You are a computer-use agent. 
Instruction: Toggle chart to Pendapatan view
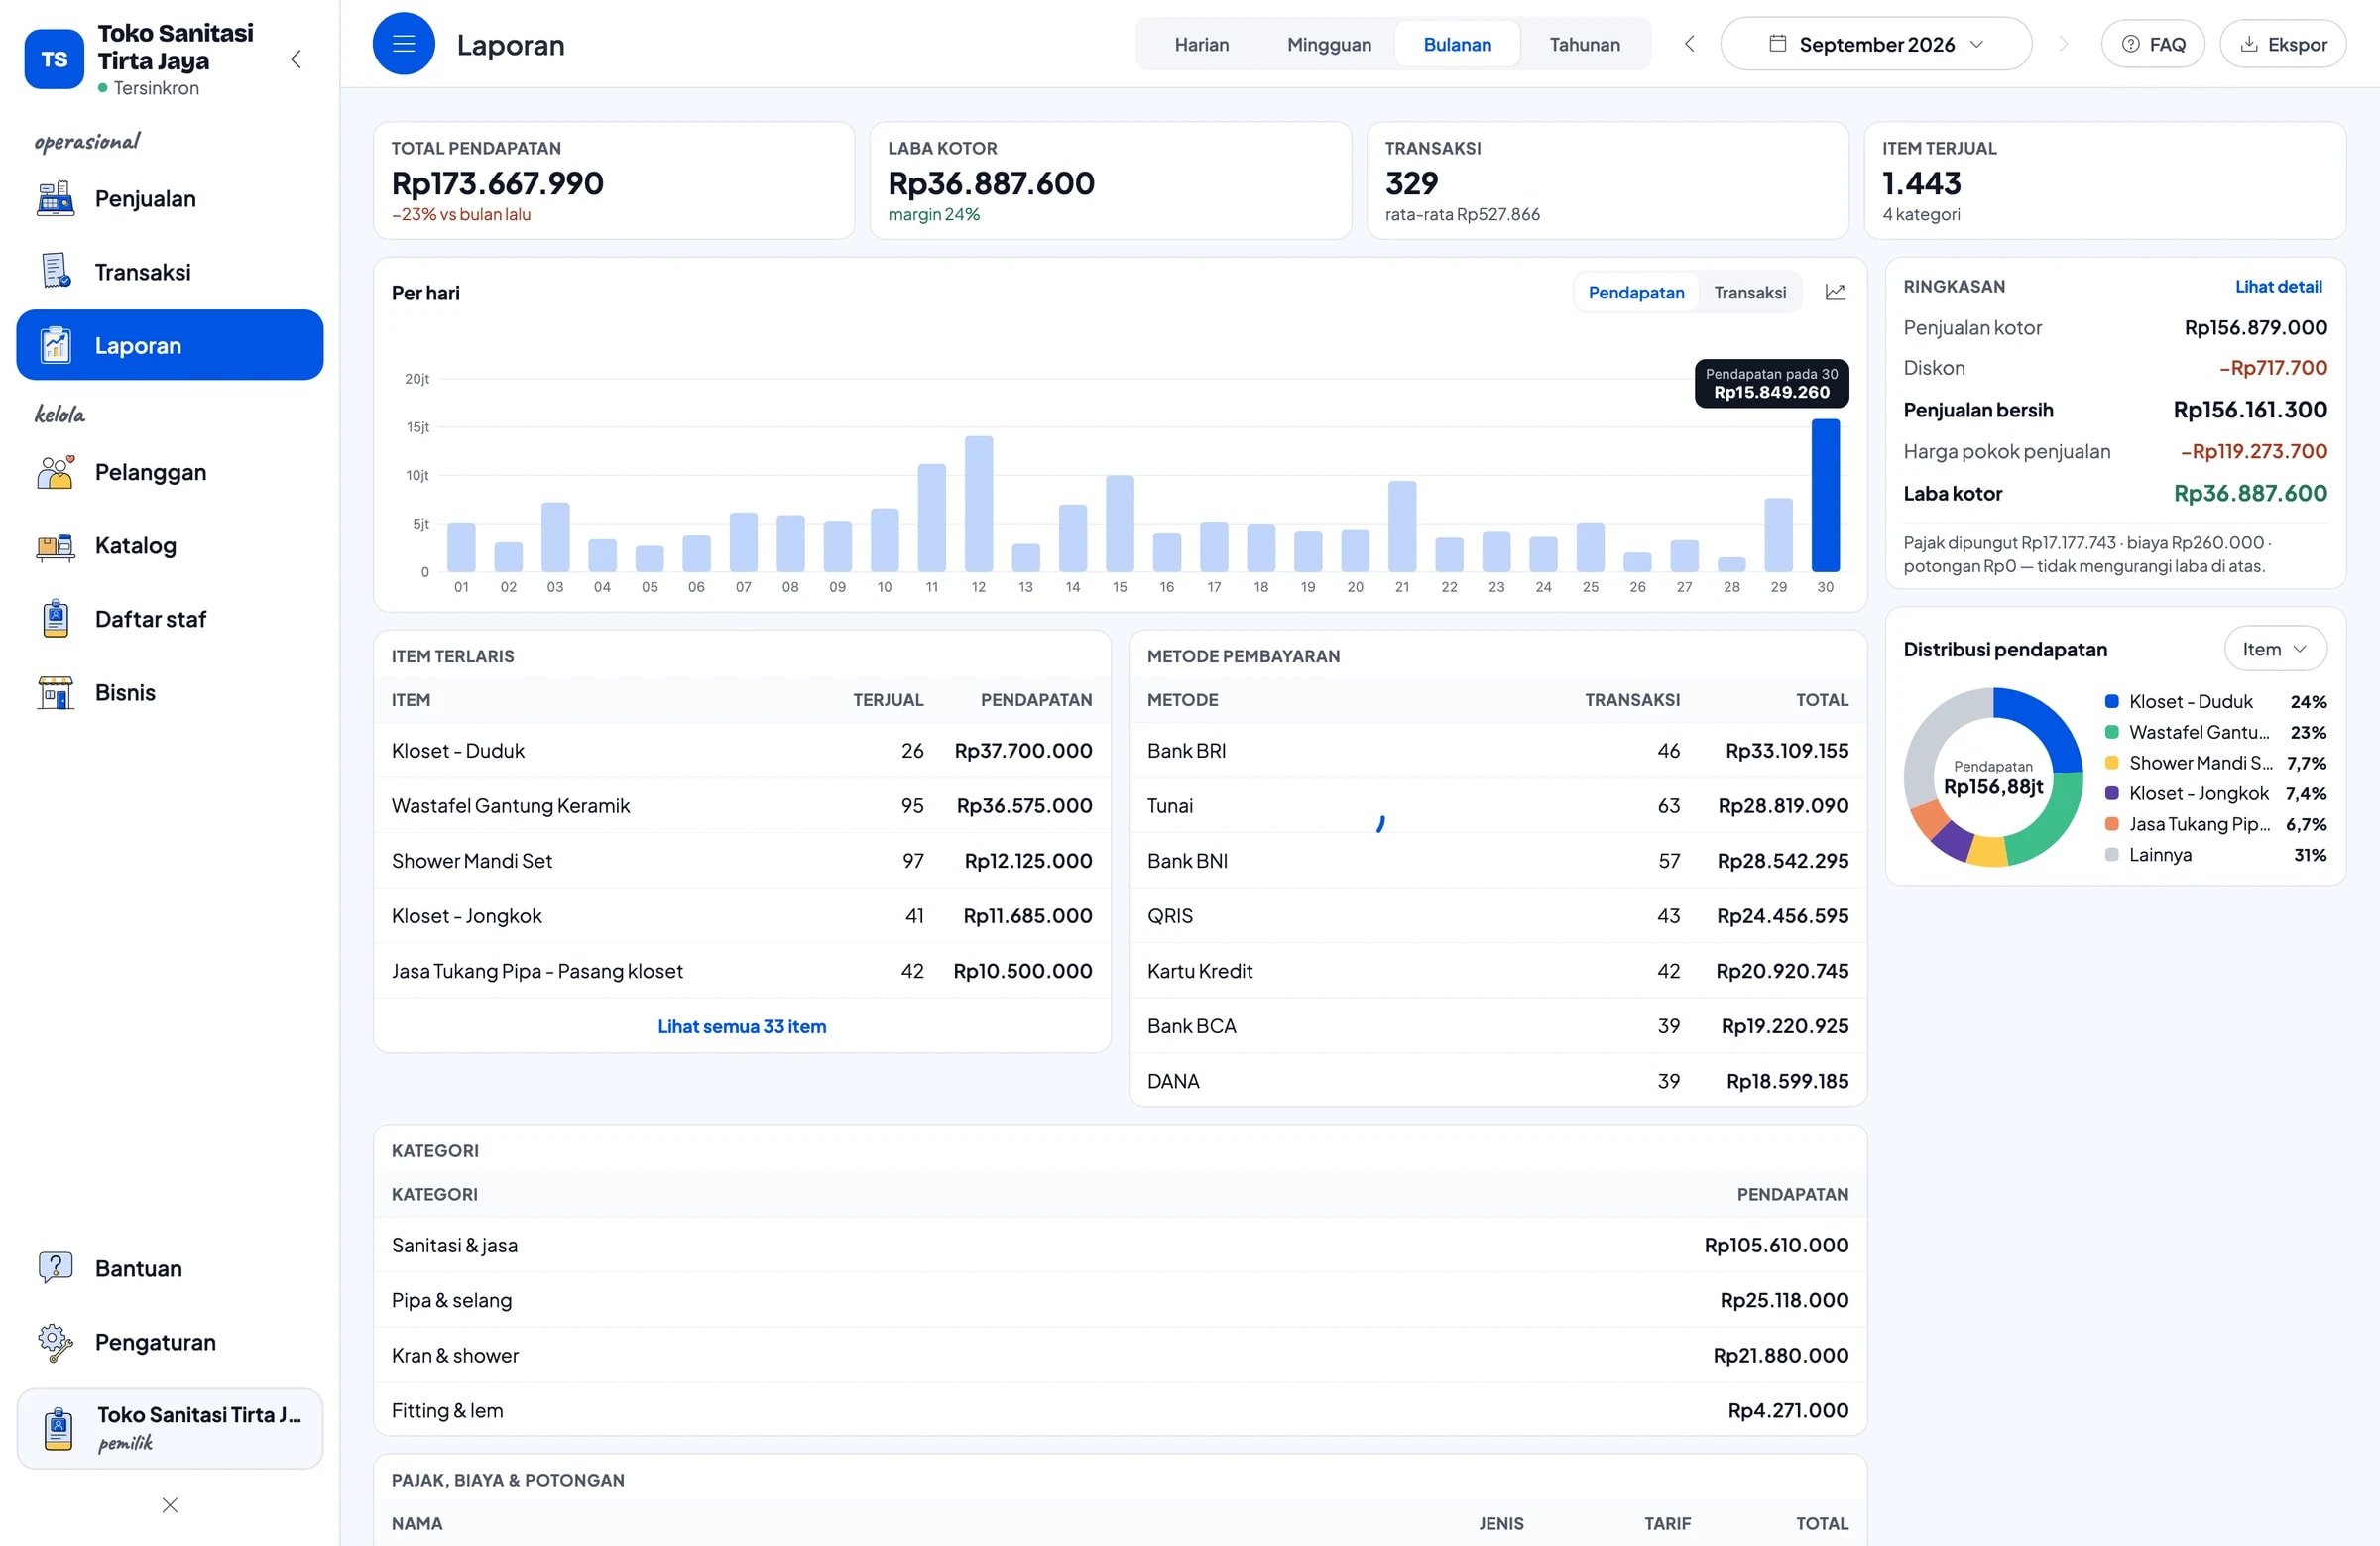point(1636,292)
